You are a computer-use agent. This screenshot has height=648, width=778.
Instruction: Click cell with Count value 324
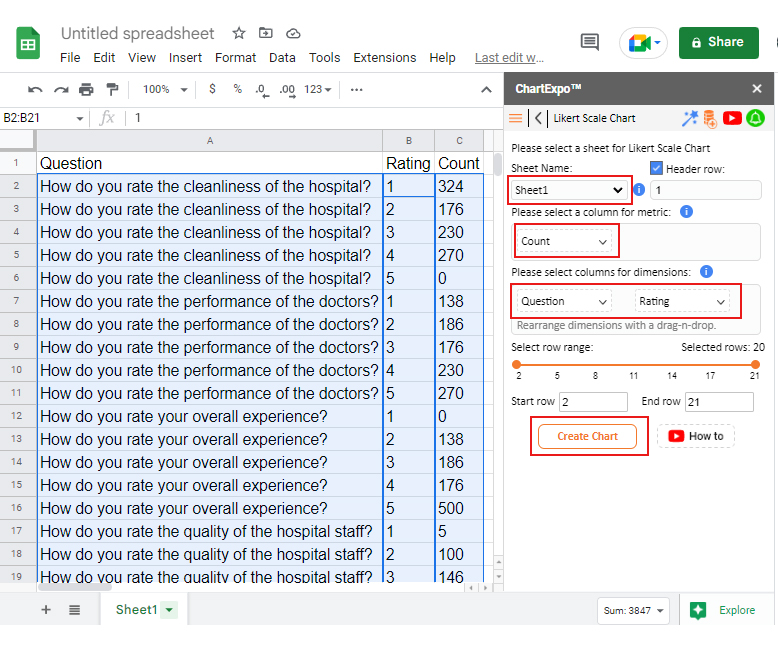459,187
